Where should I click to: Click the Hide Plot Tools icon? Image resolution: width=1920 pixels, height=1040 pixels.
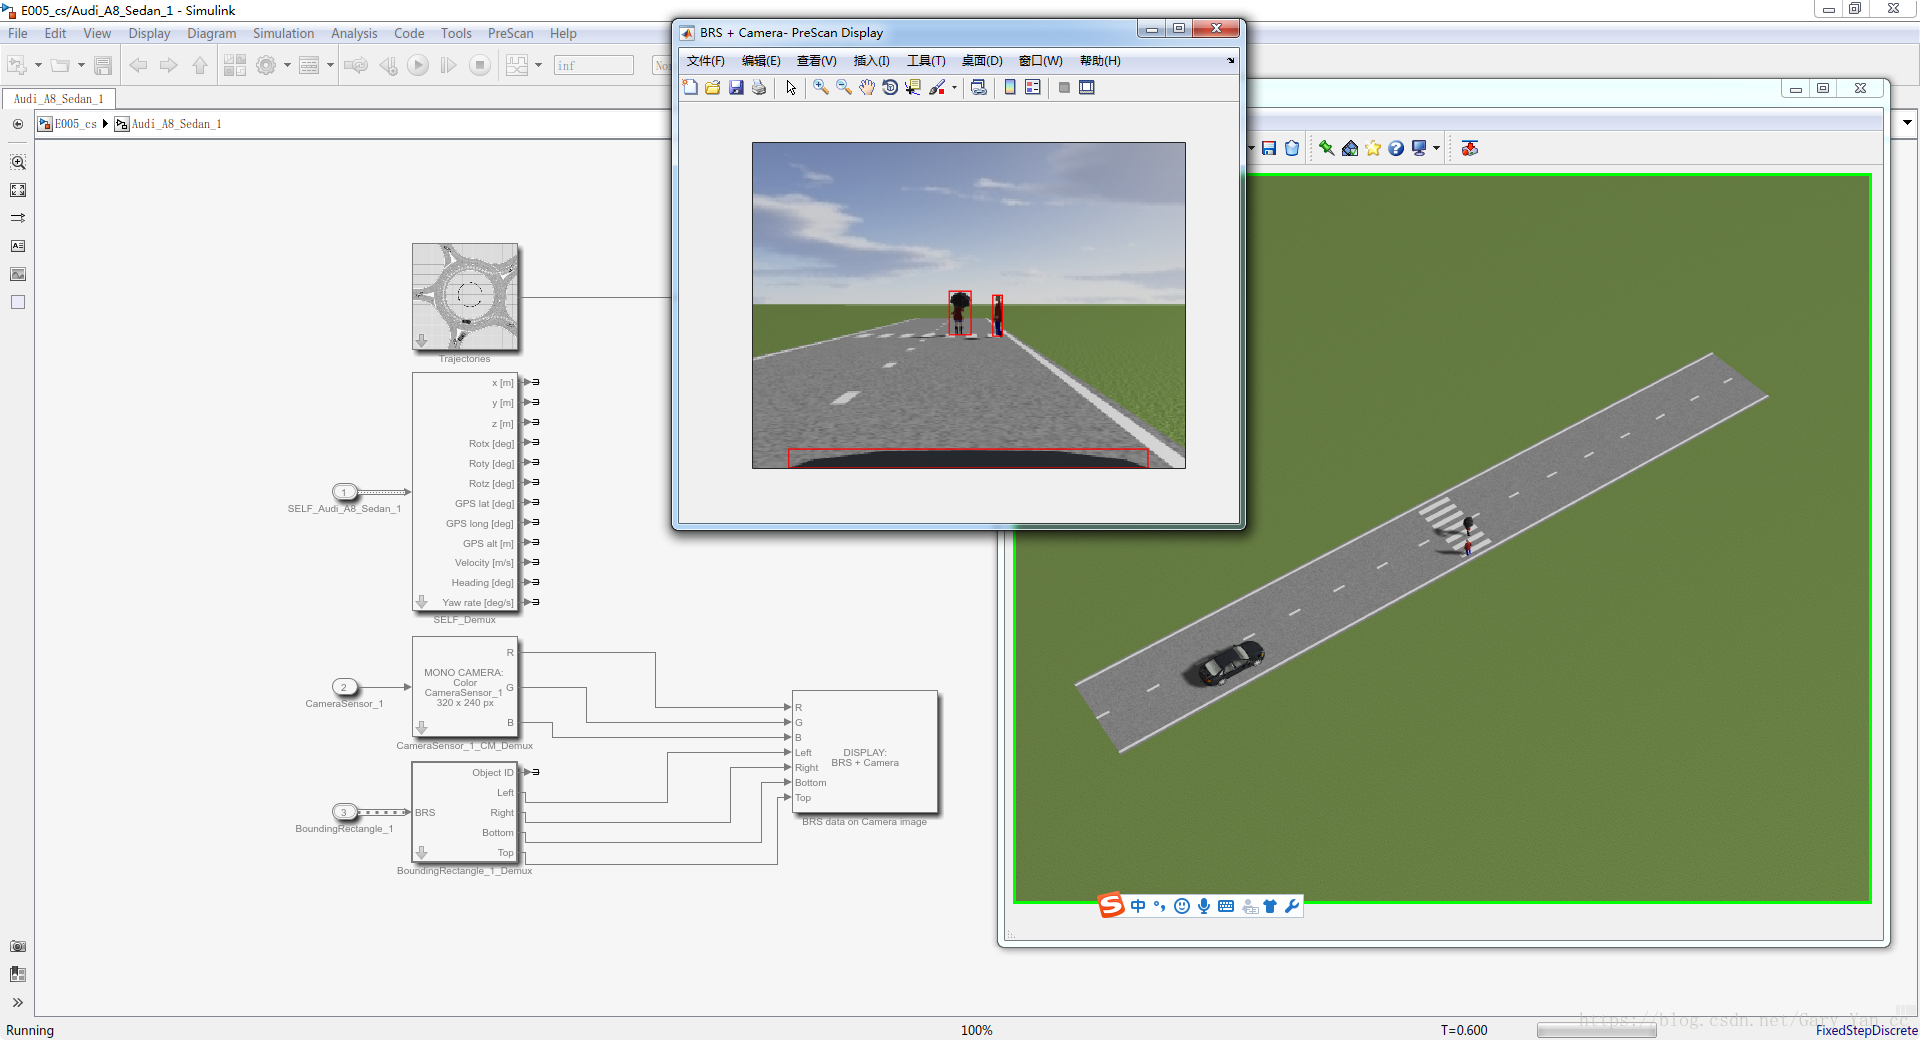pos(1064,88)
